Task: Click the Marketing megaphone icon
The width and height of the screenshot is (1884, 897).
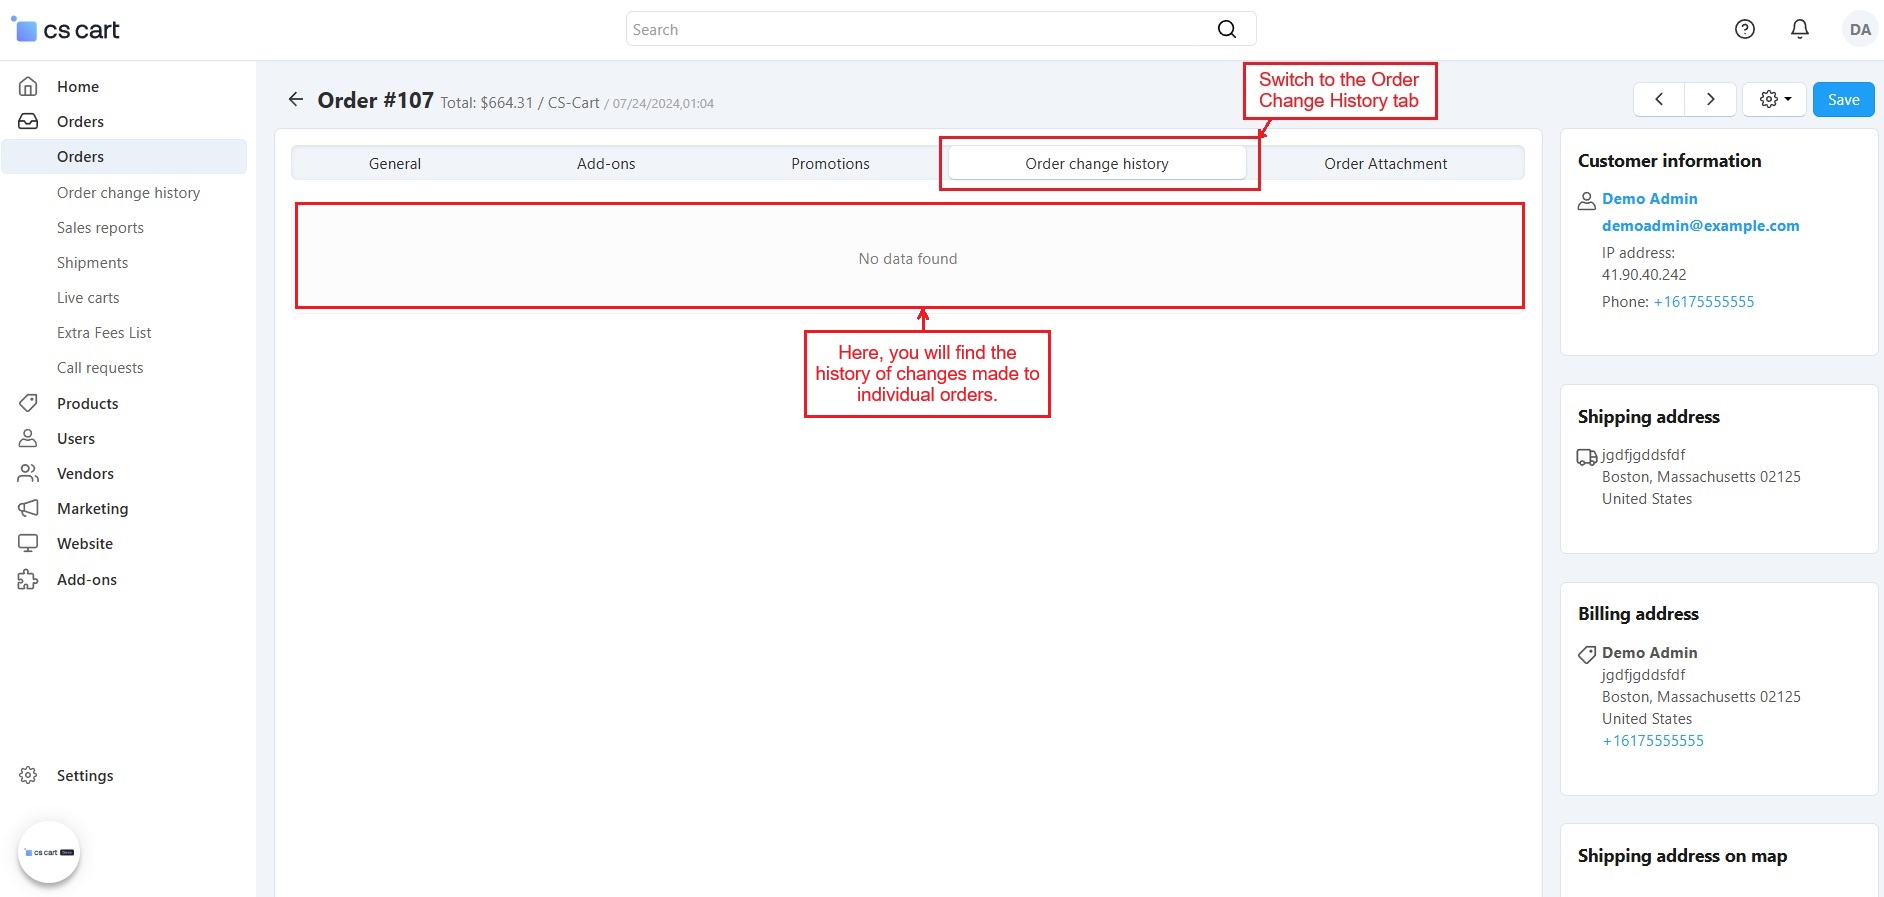Action: tap(28, 508)
